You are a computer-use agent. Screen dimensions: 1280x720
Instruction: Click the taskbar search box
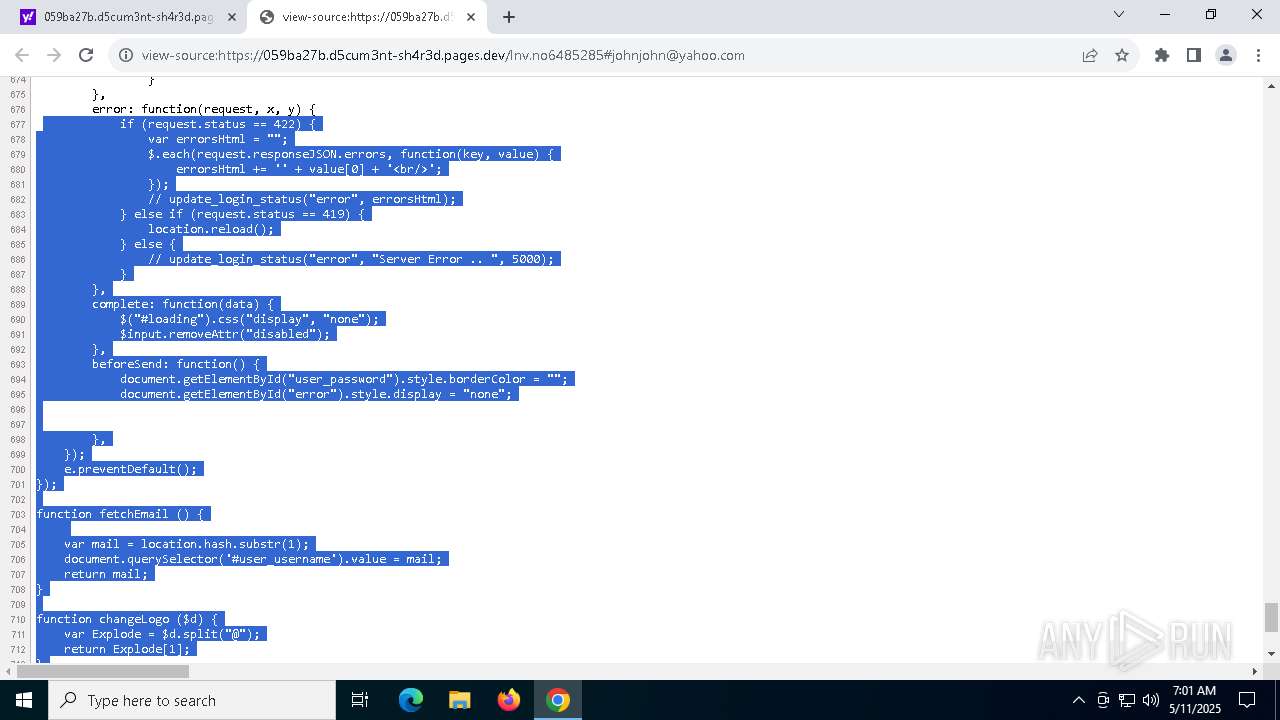[x=192, y=700]
